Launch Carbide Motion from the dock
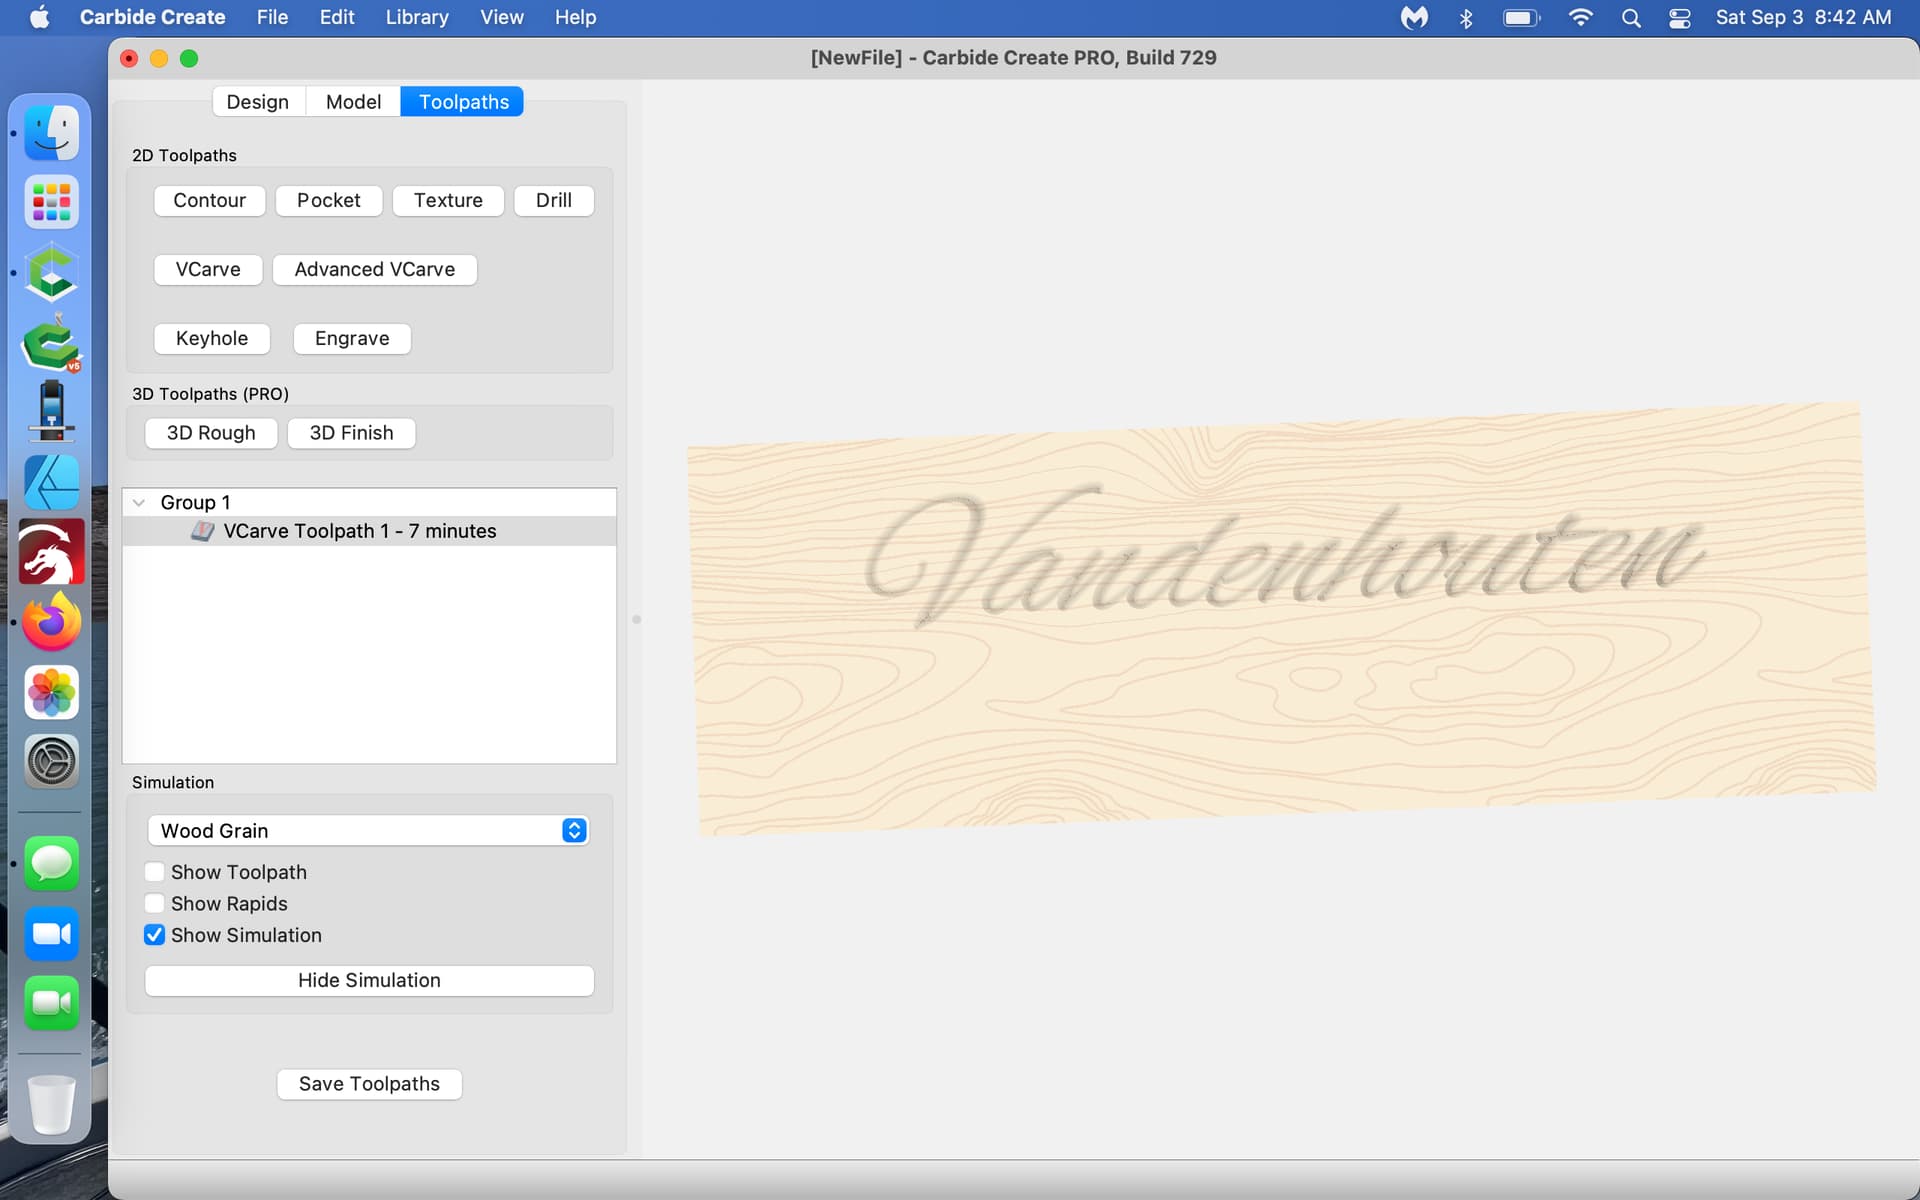This screenshot has height=1200, width=1920. (x=51, y=412)
